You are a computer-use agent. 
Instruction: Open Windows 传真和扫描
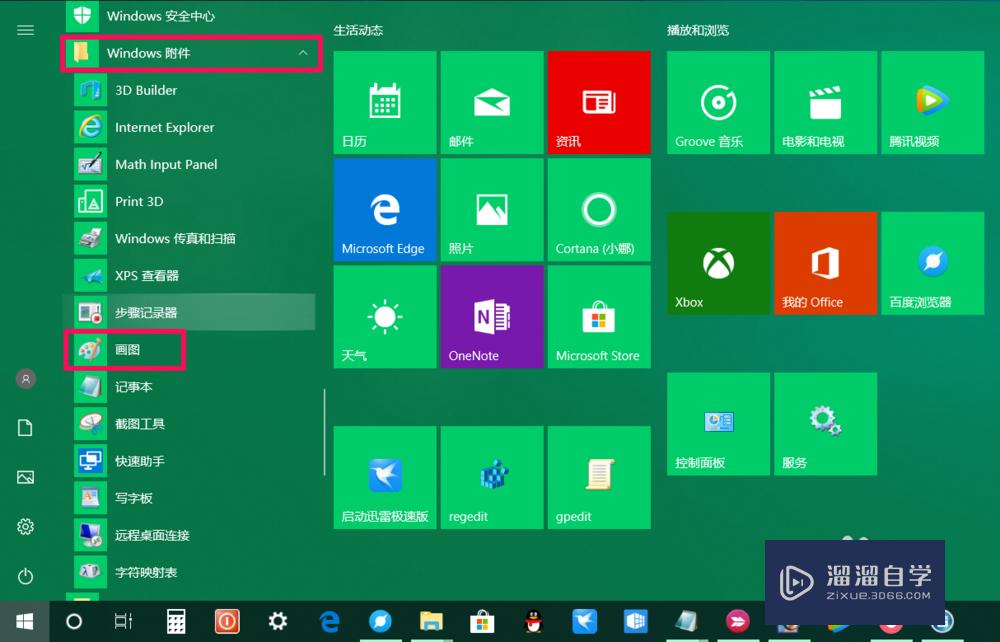(x=190, y=238)
